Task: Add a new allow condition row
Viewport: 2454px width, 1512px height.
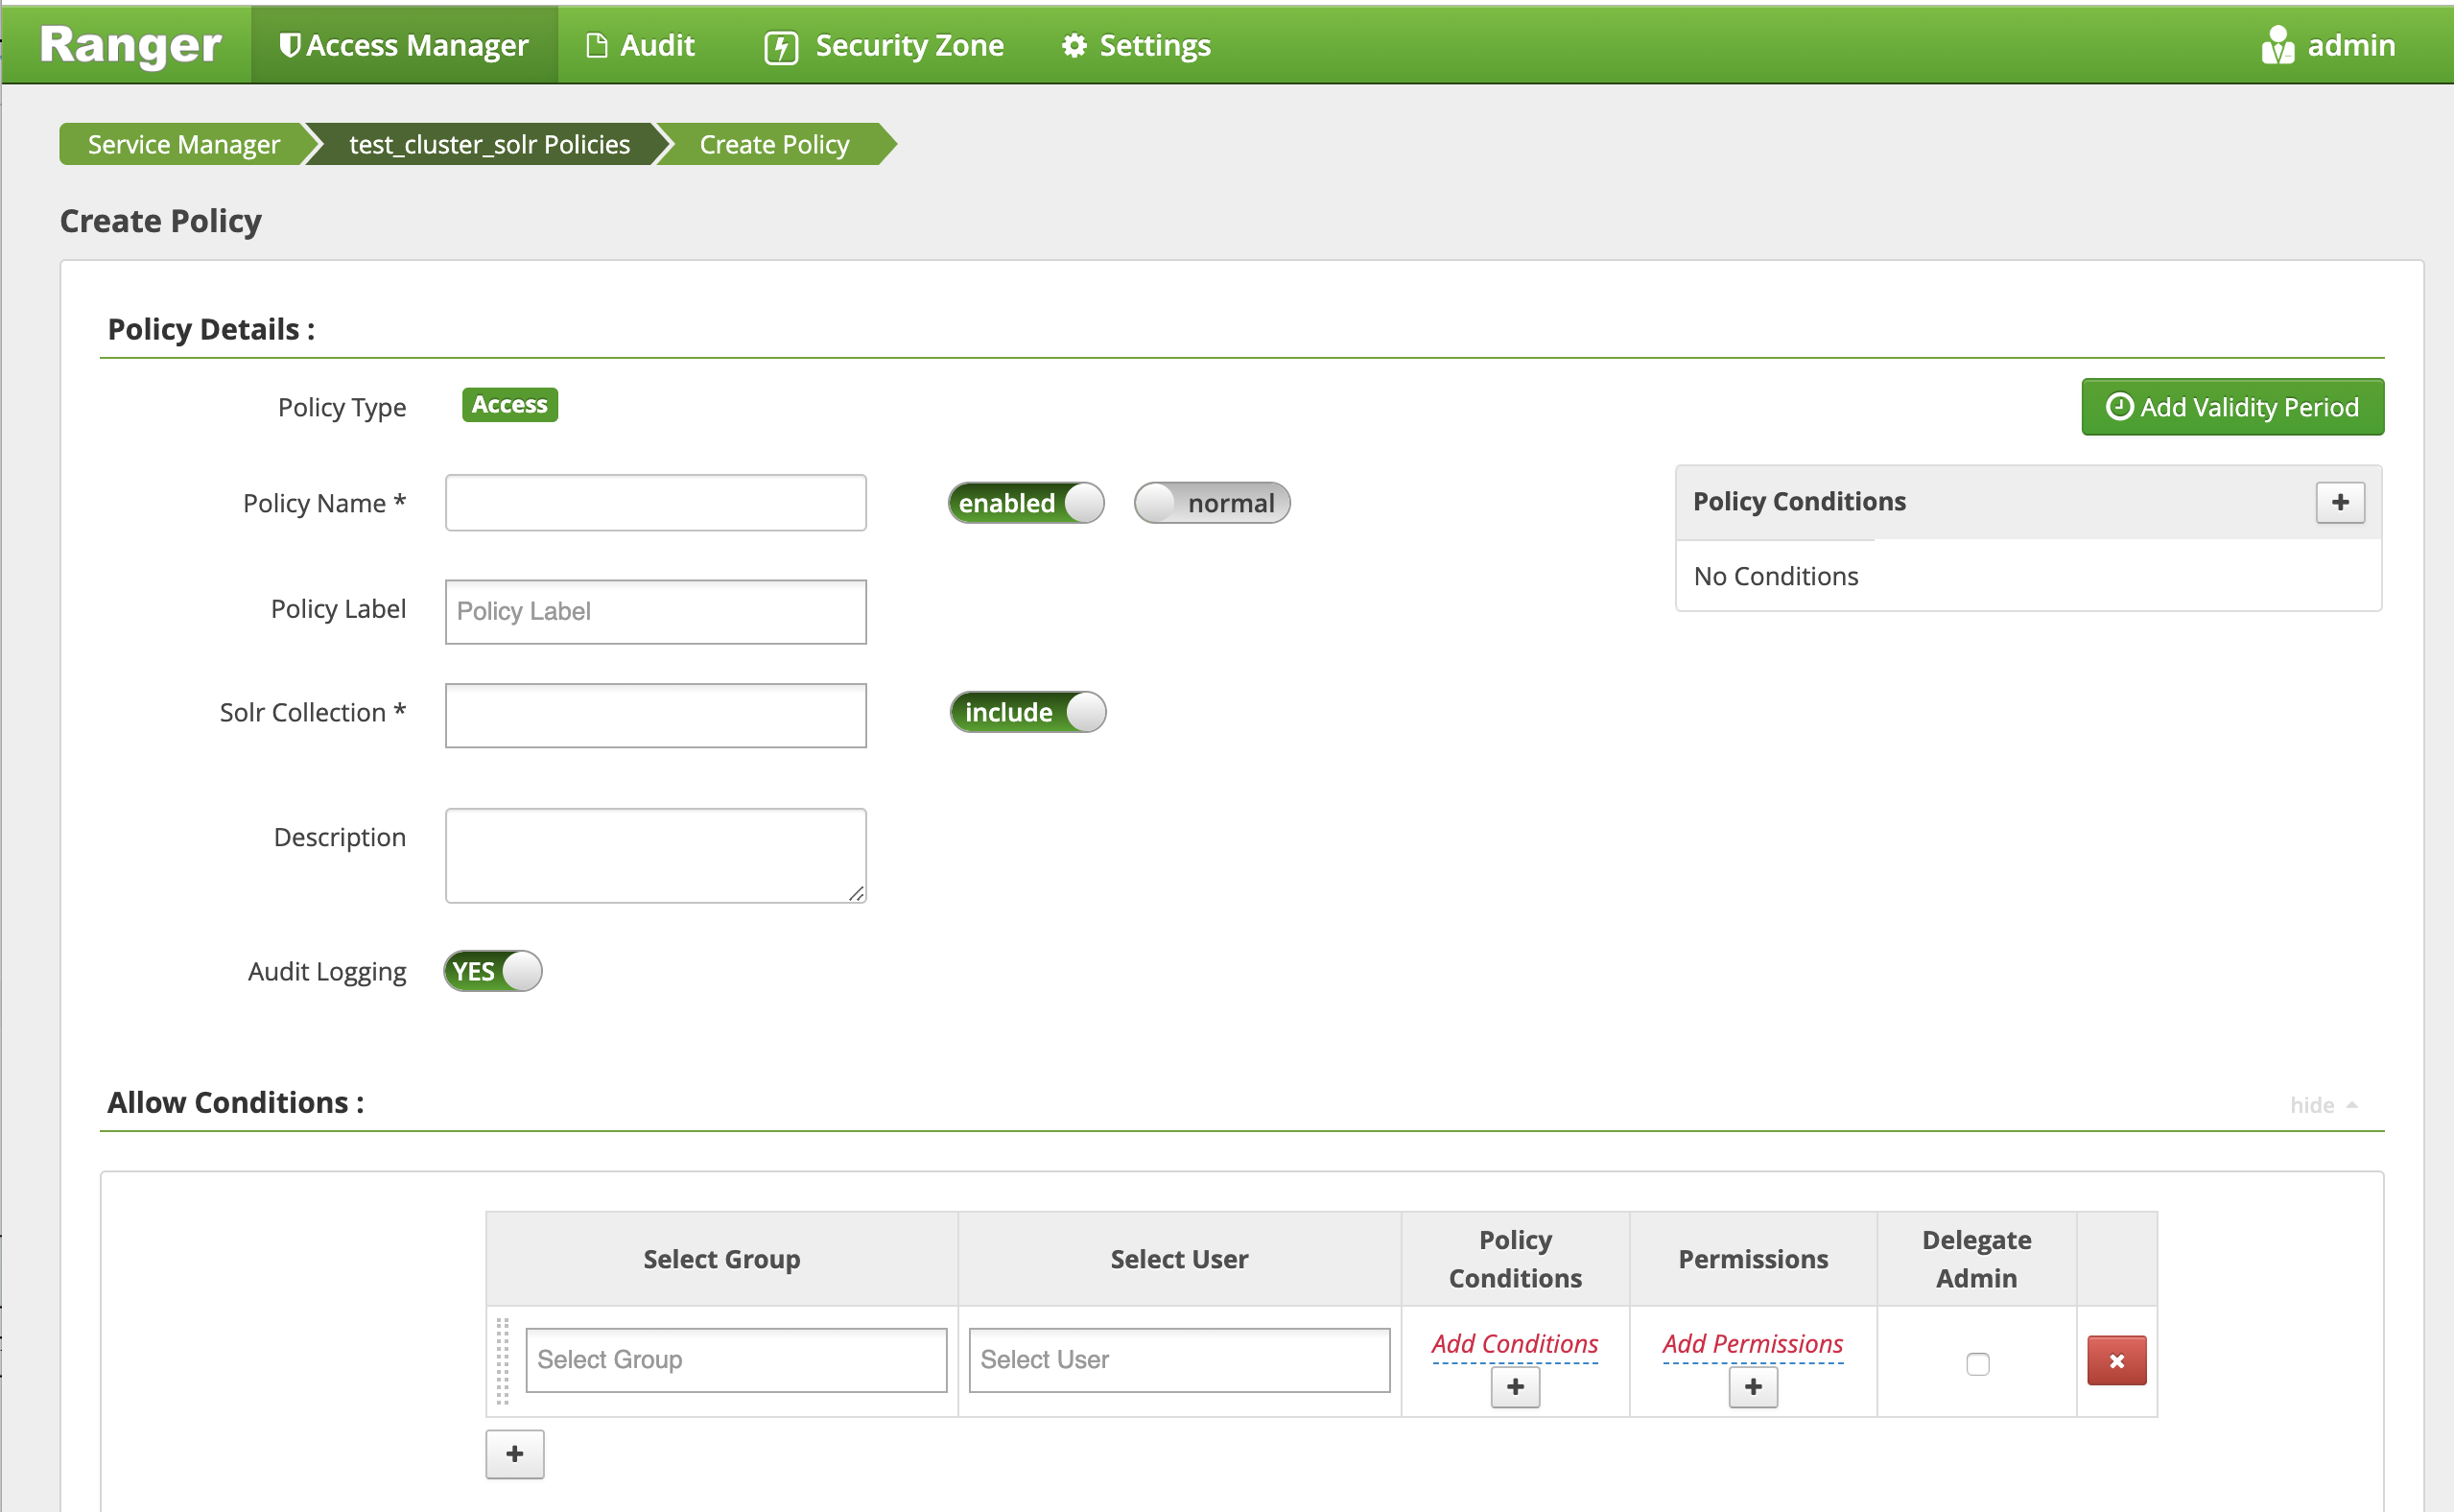Action: pyautogui.click(x=514, y=1454)
